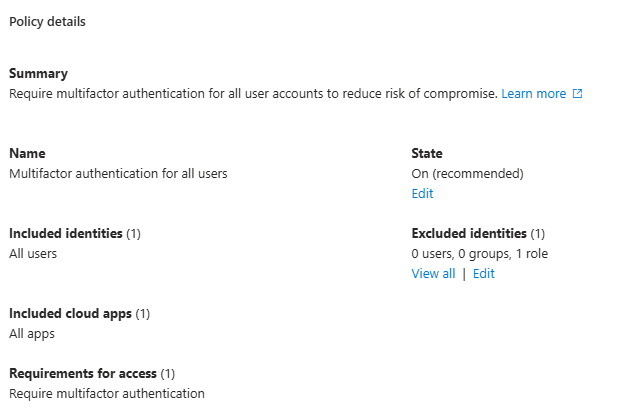Select the '0 users, 0 groups, 1 role' text

point(479,254)
